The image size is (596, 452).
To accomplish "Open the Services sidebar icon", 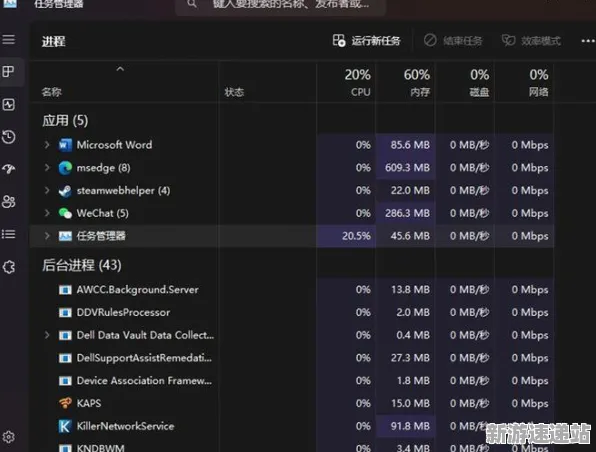I will pyautogui.click(x=8, y=267).
